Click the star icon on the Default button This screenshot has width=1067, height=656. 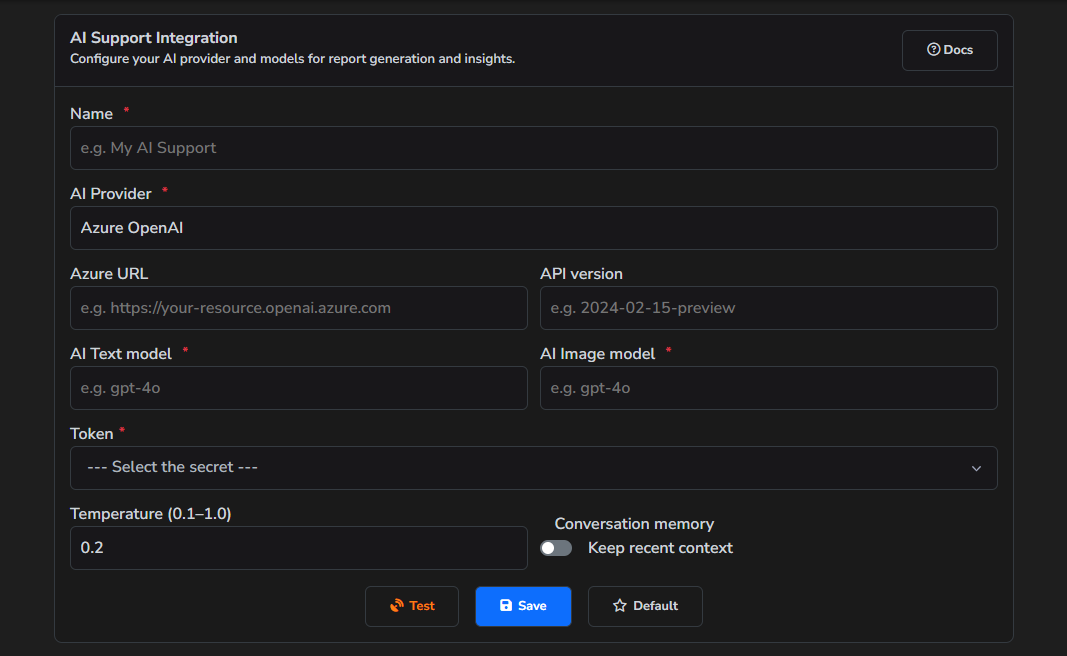tap(622, 606)
